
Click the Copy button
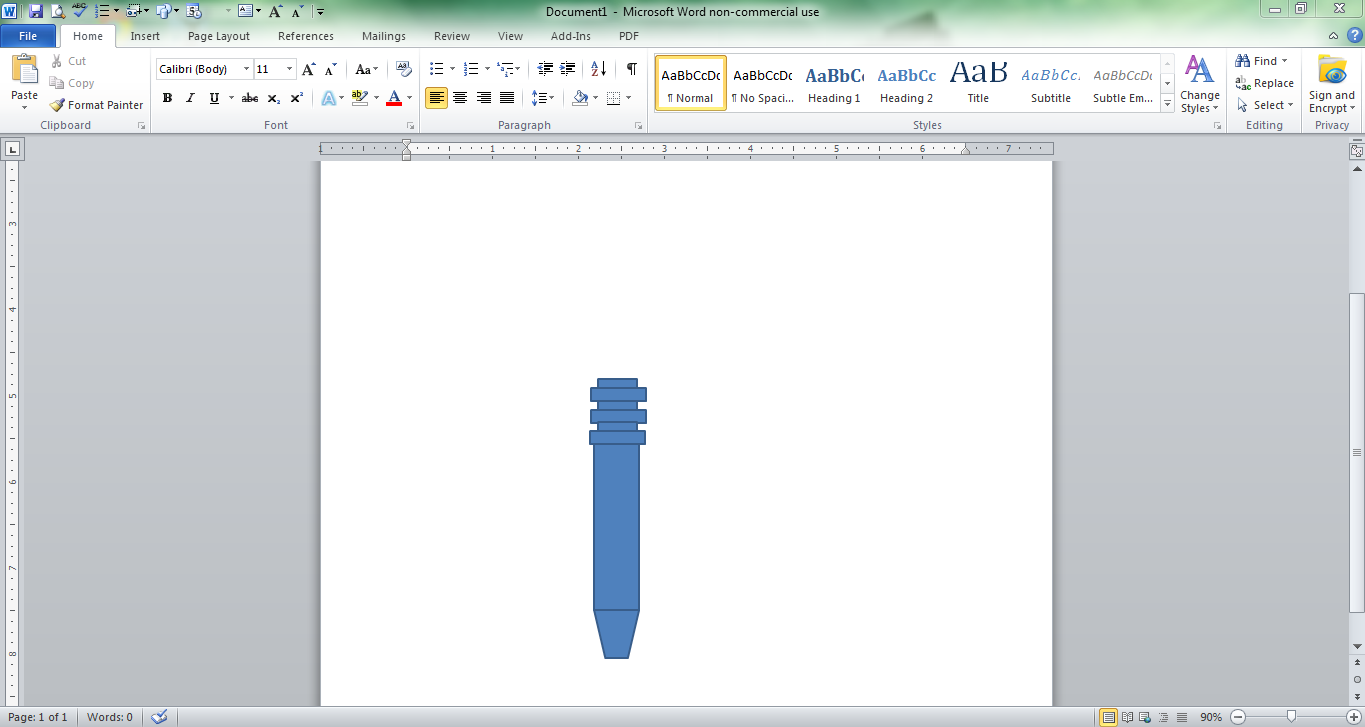[72, 83]
